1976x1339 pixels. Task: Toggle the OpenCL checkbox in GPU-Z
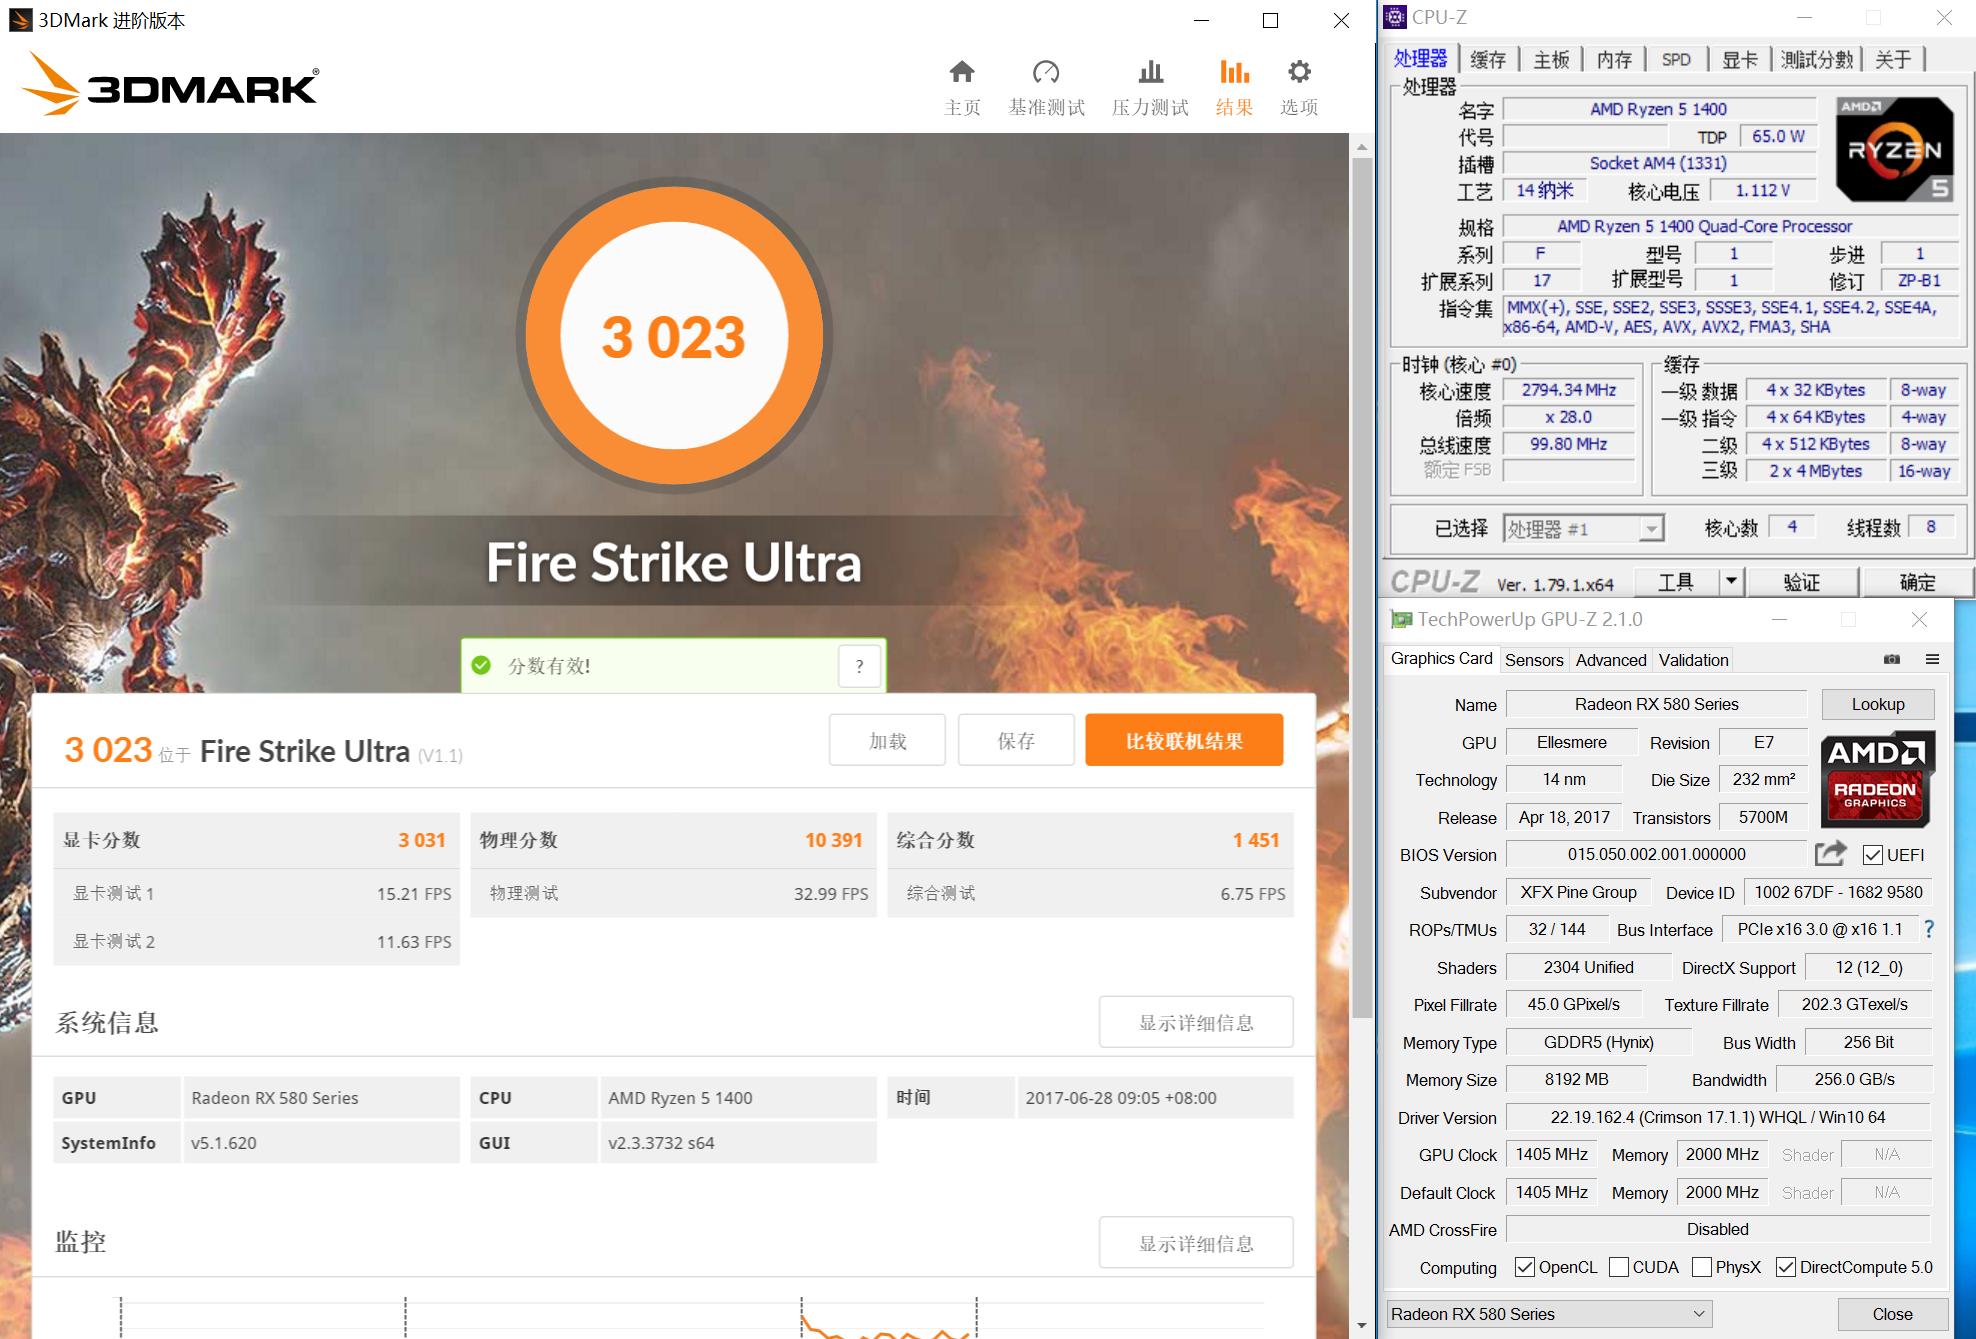point(1525,1267)
